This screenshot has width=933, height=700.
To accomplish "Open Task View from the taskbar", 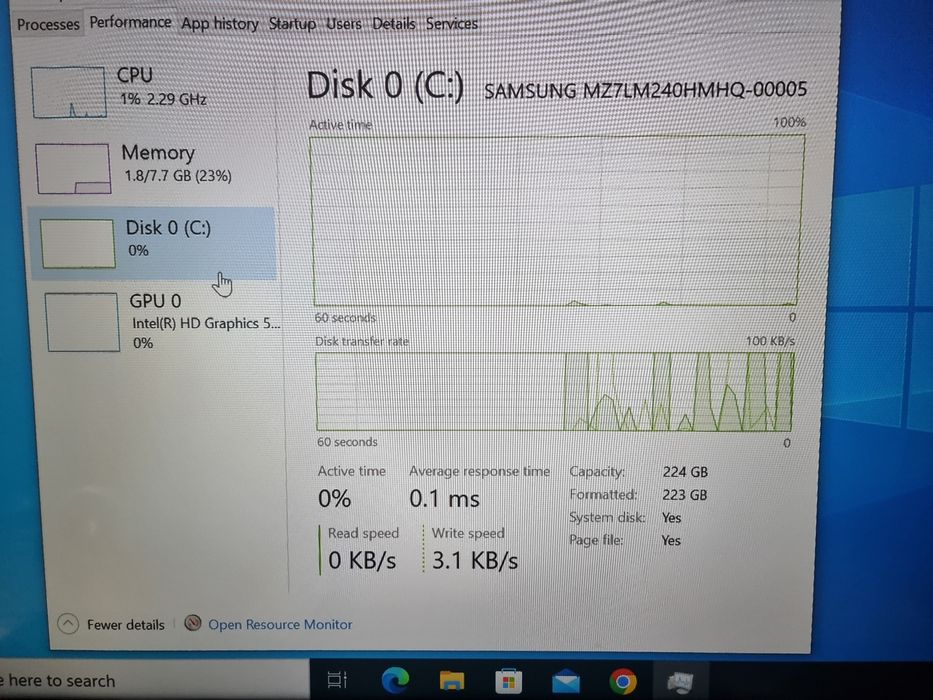I will click(x=337, y=680).
